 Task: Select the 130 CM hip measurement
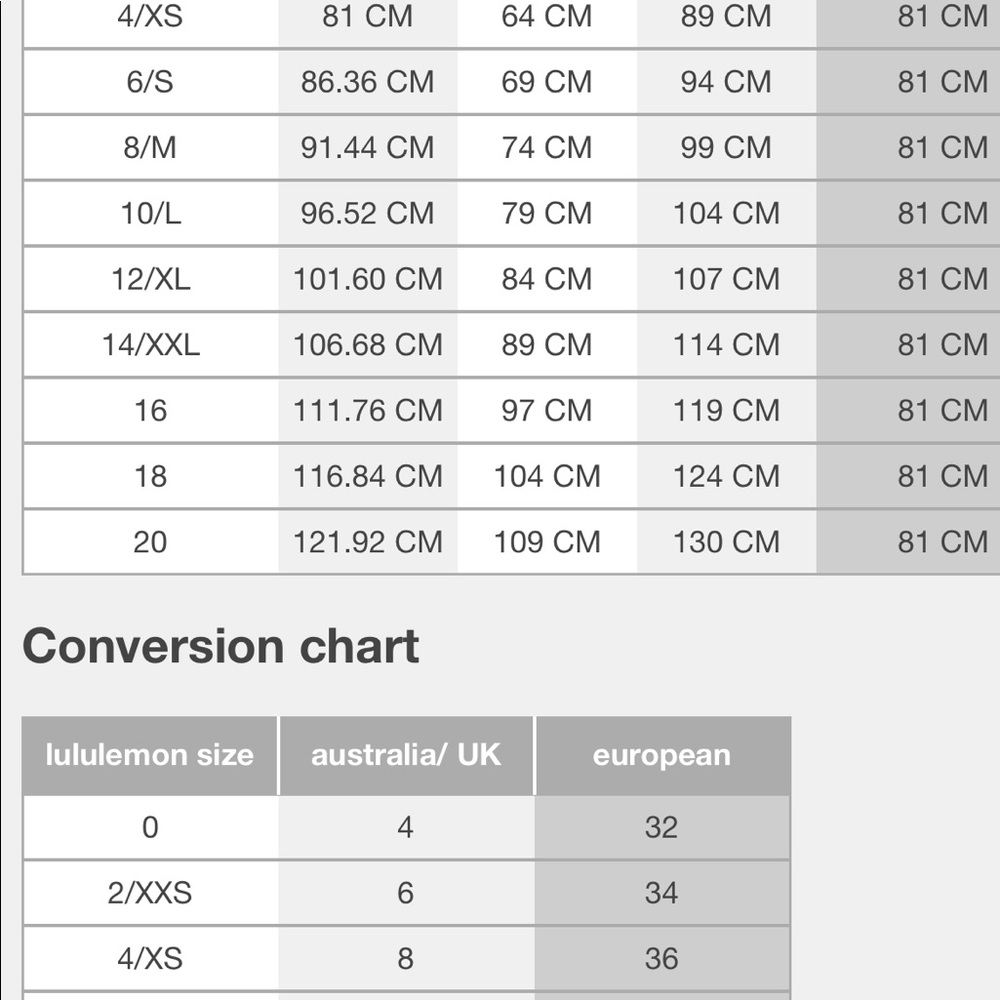(x=726, y=542)
